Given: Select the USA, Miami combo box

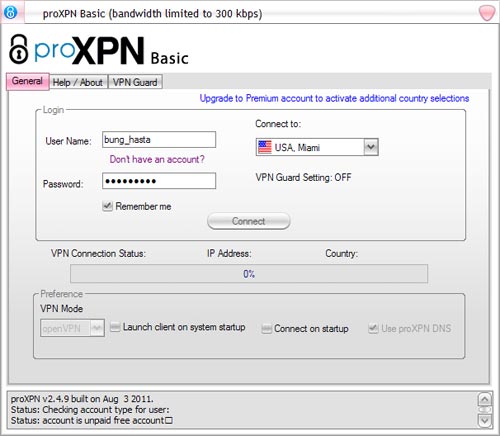Looking at the screenshot, I should (317, 147).
